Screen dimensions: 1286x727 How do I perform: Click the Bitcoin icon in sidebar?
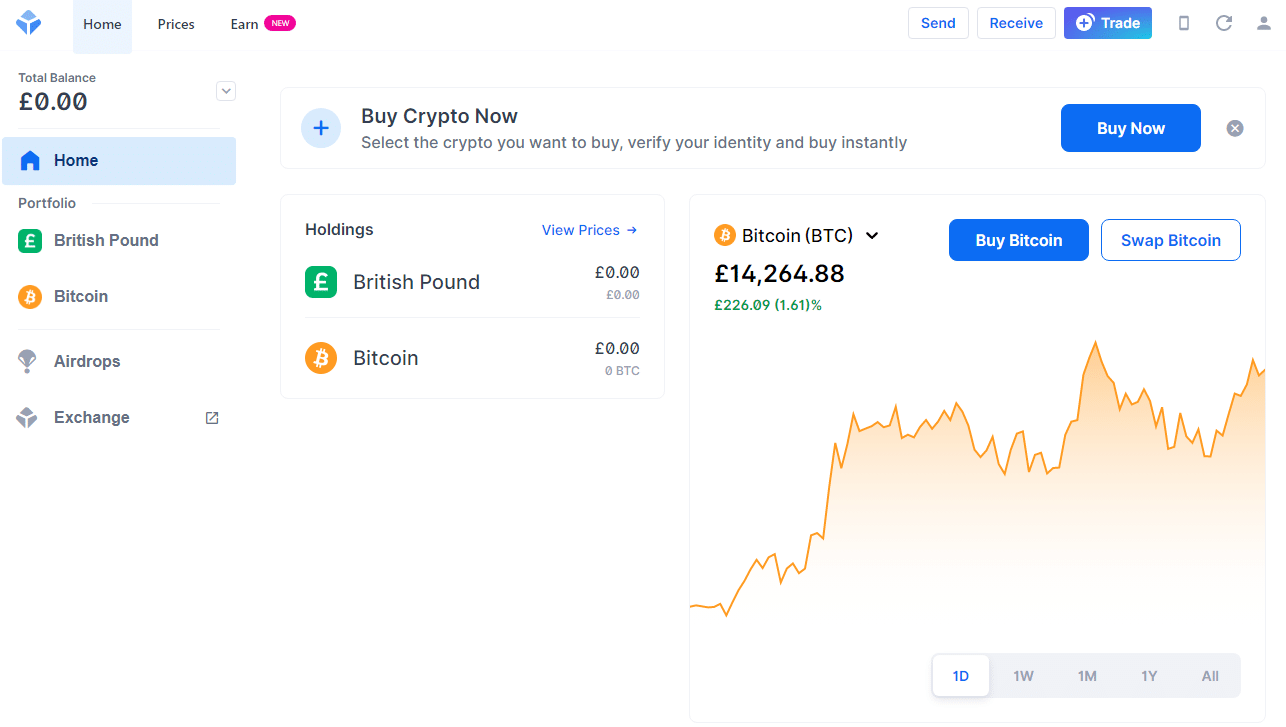[x=30, y=297]
